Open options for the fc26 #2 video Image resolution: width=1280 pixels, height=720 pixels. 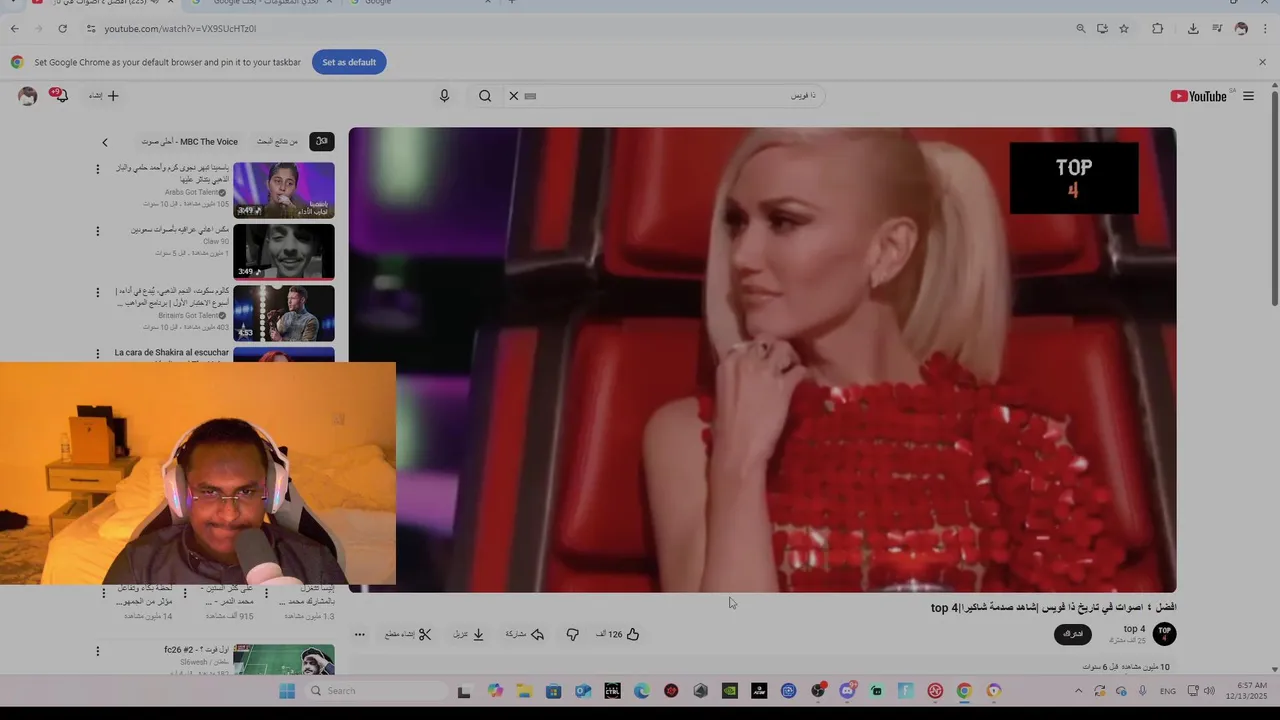coord(97,651)
